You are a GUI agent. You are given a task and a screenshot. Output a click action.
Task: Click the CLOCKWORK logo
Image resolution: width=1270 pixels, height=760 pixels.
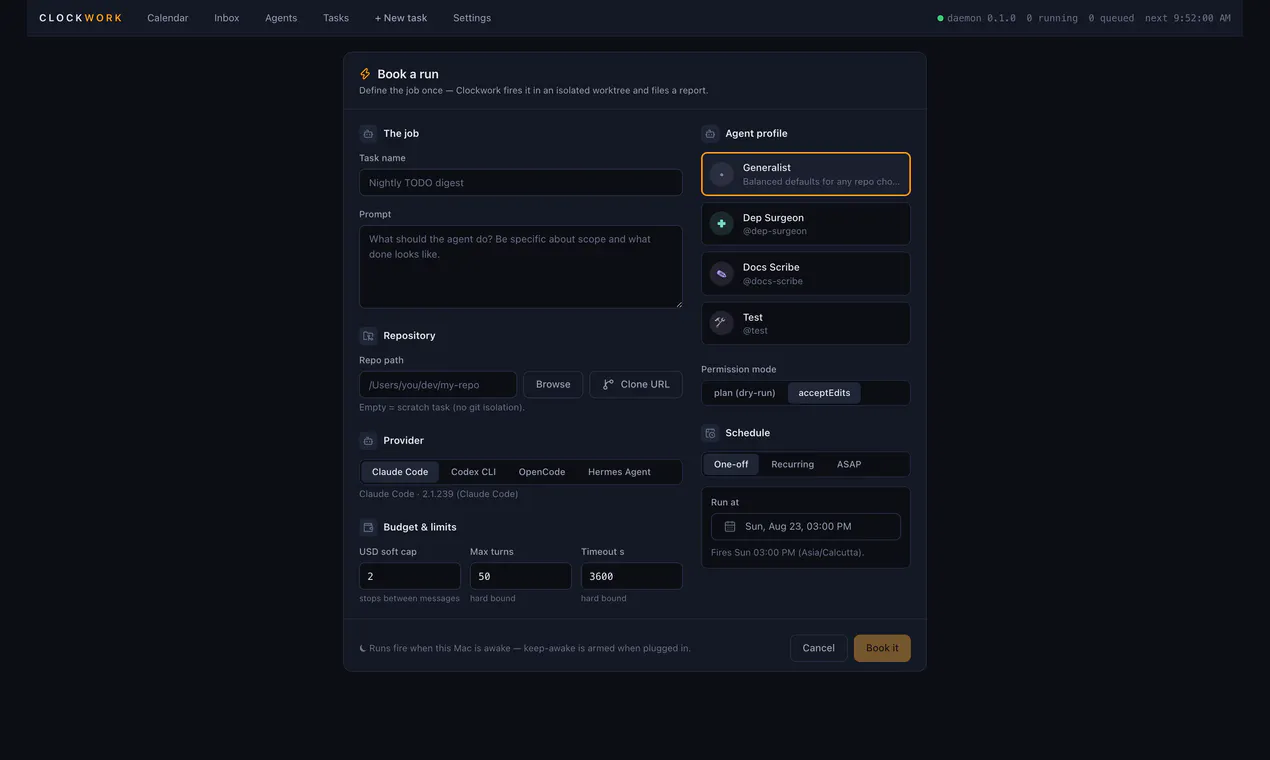81,18
